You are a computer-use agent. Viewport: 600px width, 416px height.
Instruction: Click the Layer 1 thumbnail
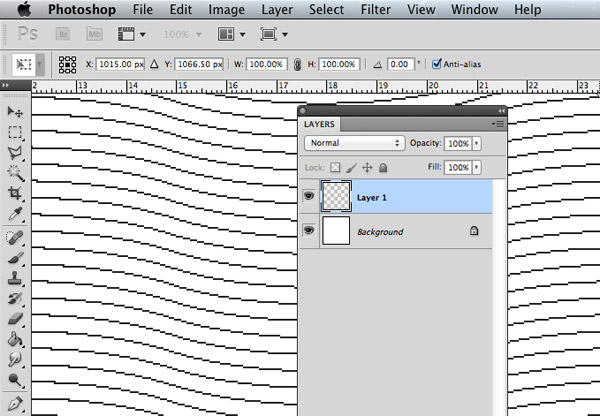335,197
